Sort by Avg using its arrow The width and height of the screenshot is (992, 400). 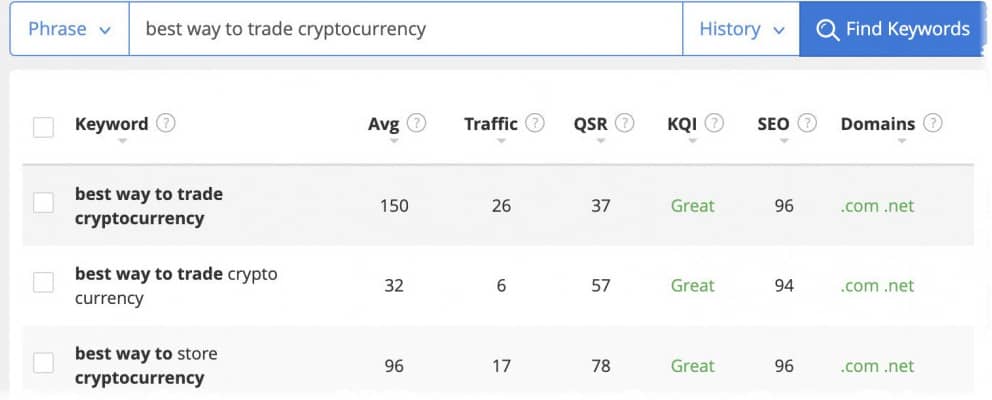coord(394,141)
